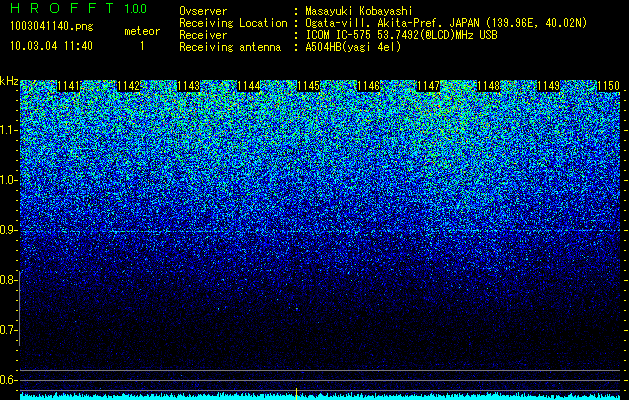Click the 1.1 kHz axis label
This screenshot has height=400, width=629.
(x=9, y=130)
